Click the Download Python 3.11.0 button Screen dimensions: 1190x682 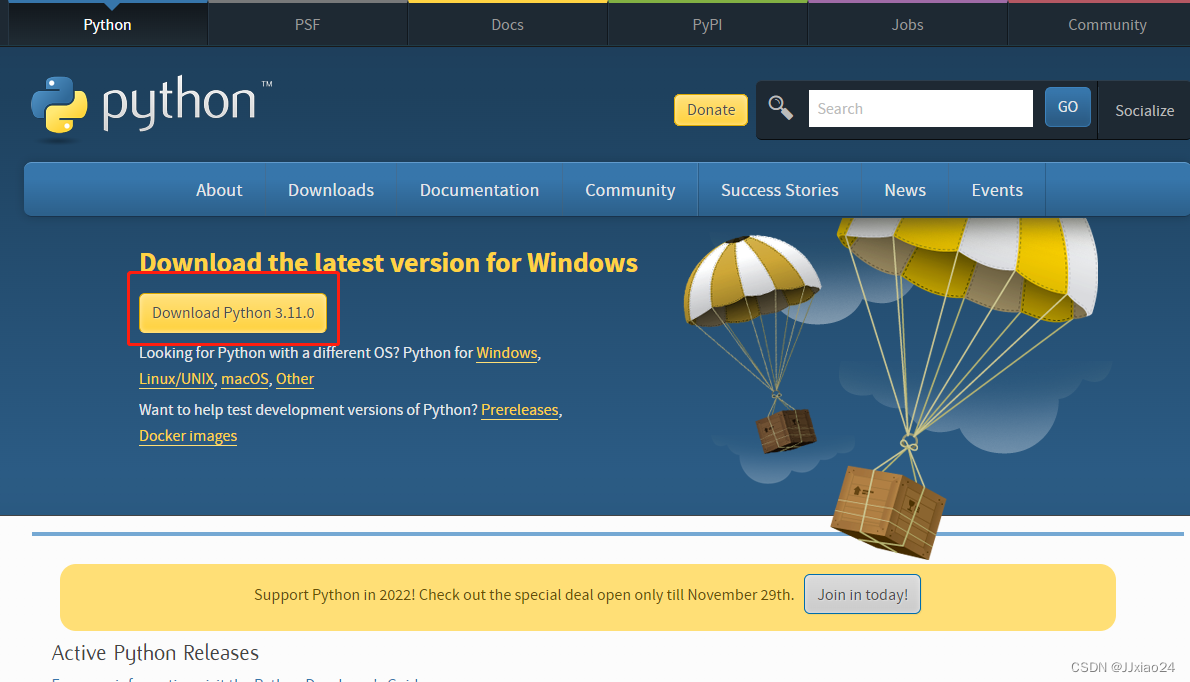[233, 313]
